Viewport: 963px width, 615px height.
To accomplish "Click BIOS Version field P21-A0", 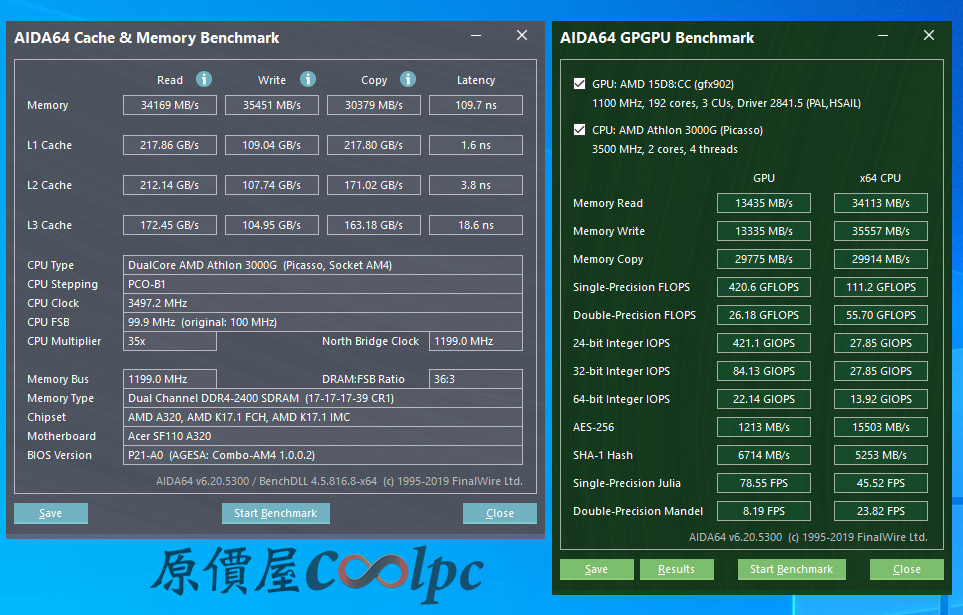I will click(x=323, y=455).
